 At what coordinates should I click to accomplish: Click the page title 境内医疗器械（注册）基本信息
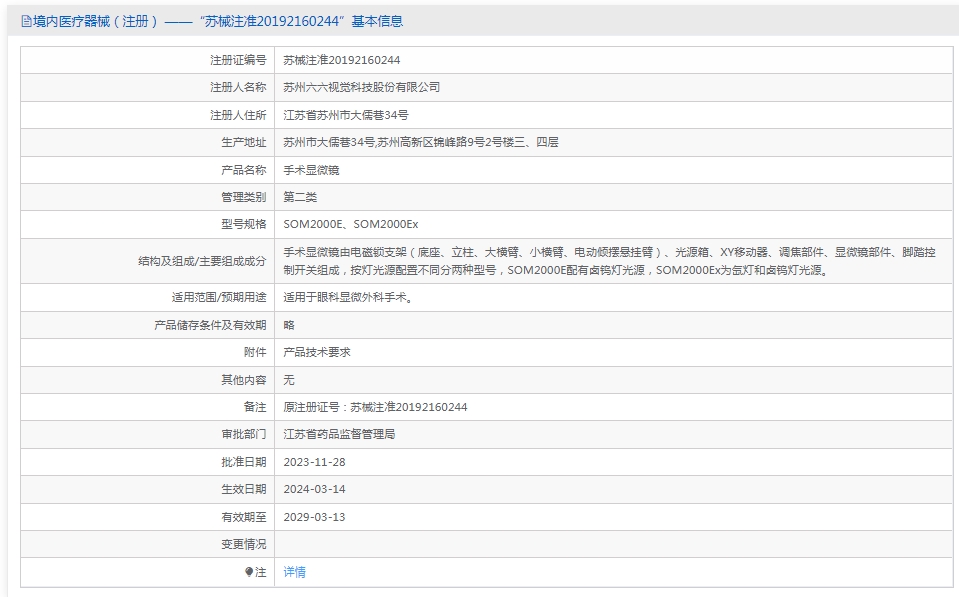[x=213, y=20]
